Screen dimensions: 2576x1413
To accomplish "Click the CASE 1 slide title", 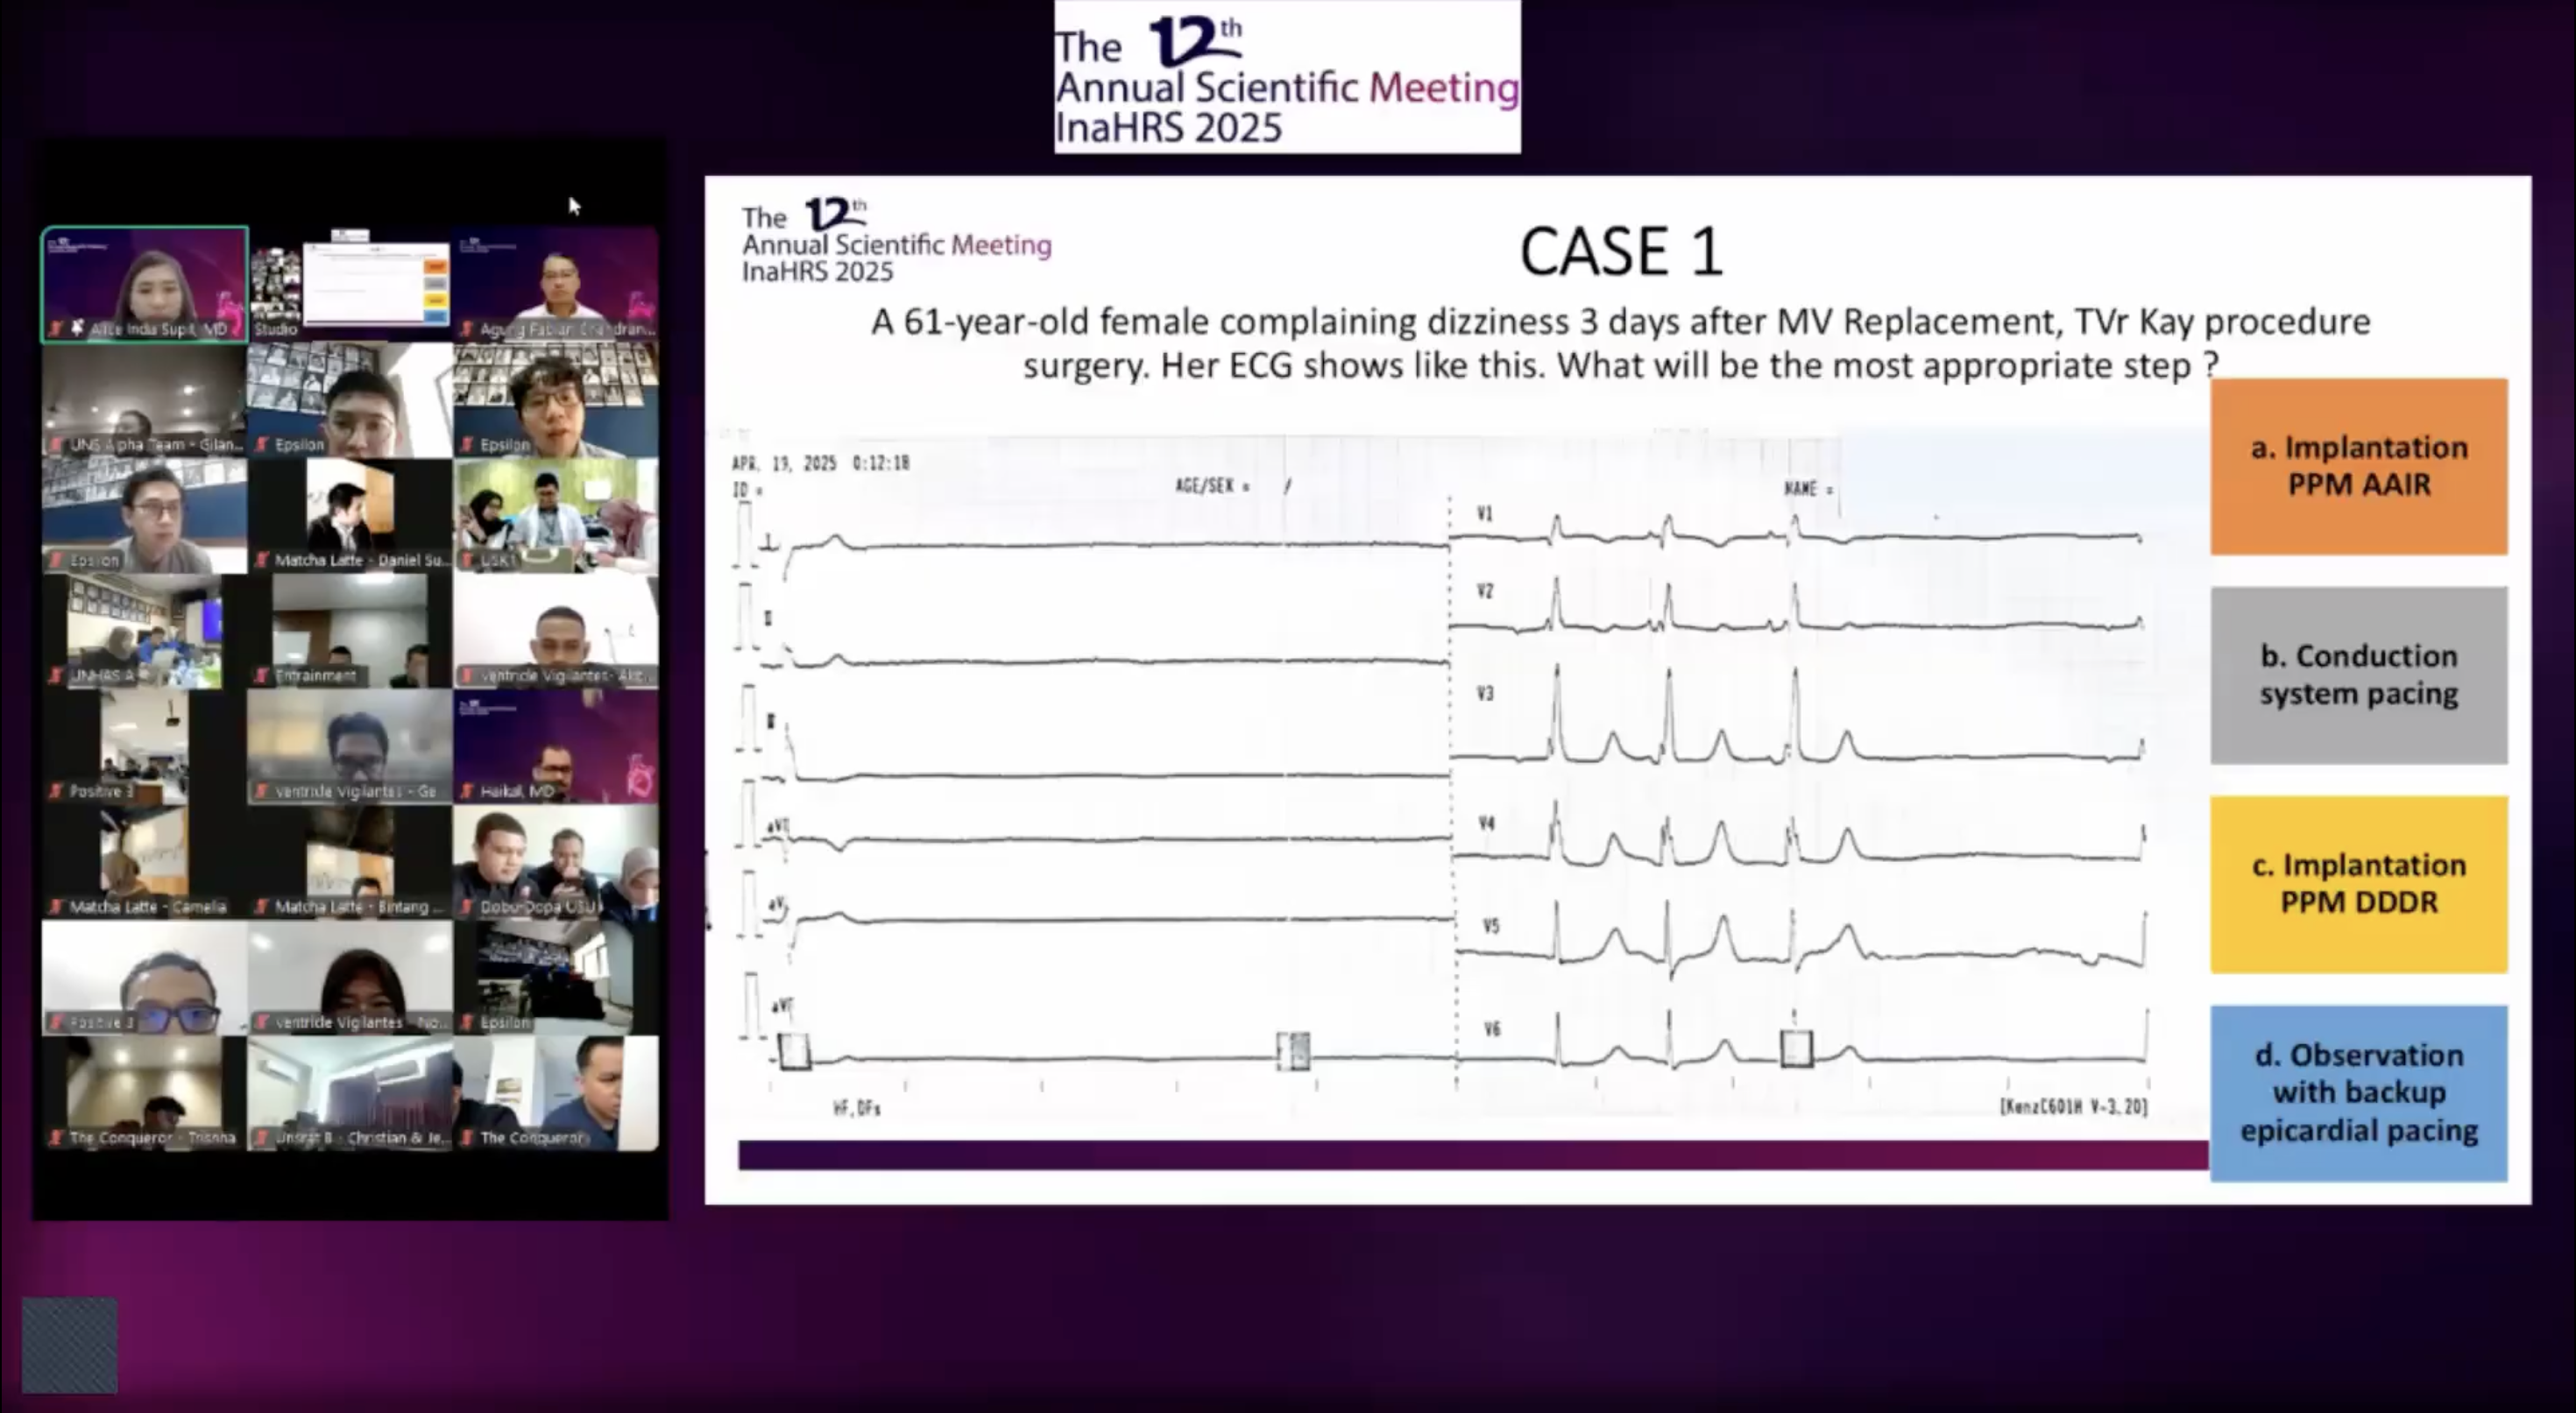I will [x=1620, y=251].
